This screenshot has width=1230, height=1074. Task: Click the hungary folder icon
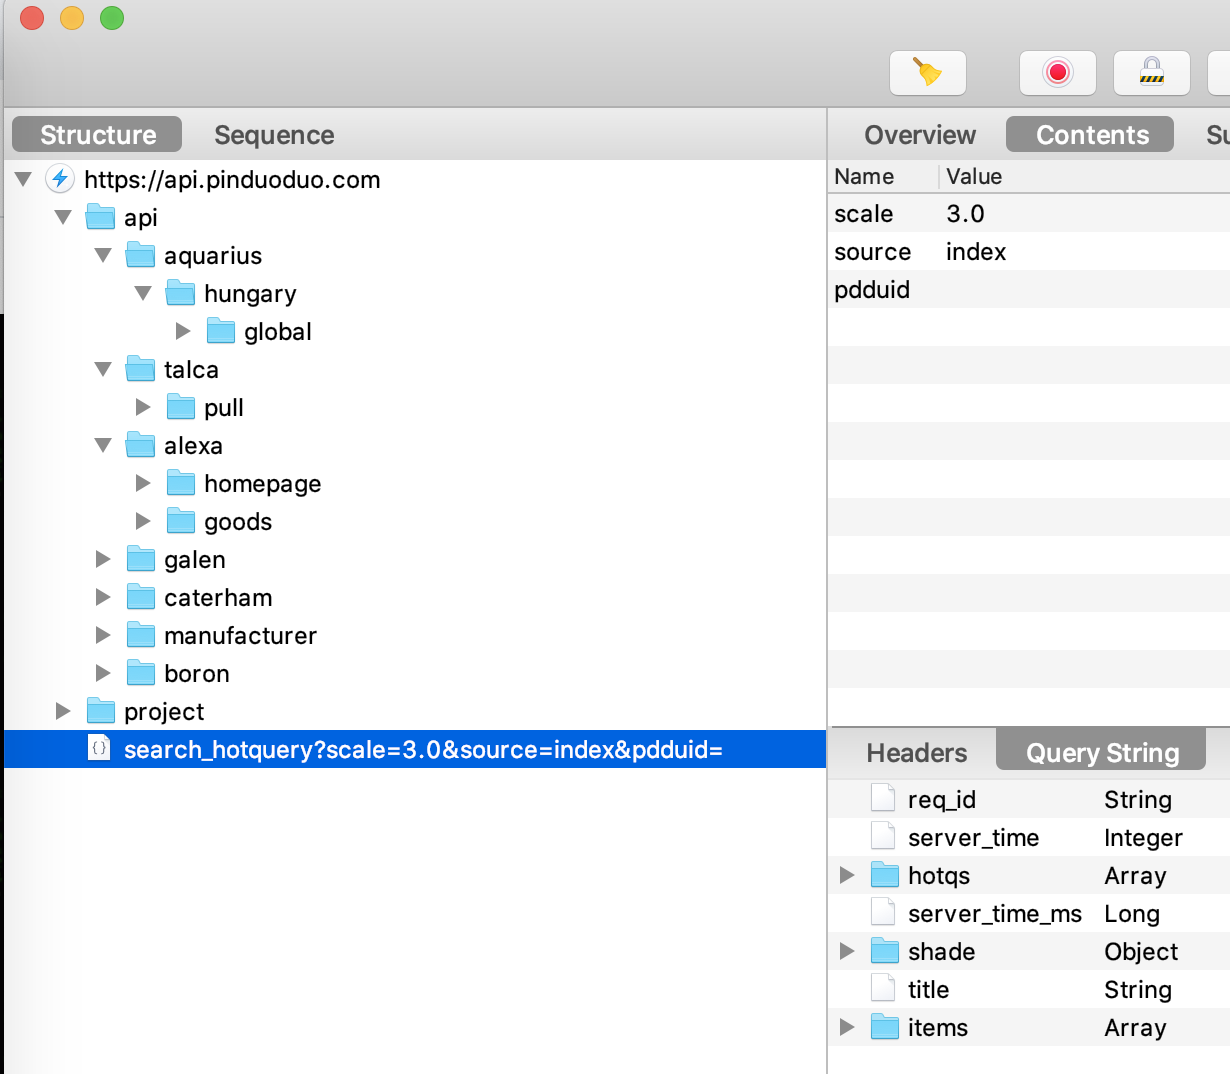180,293
